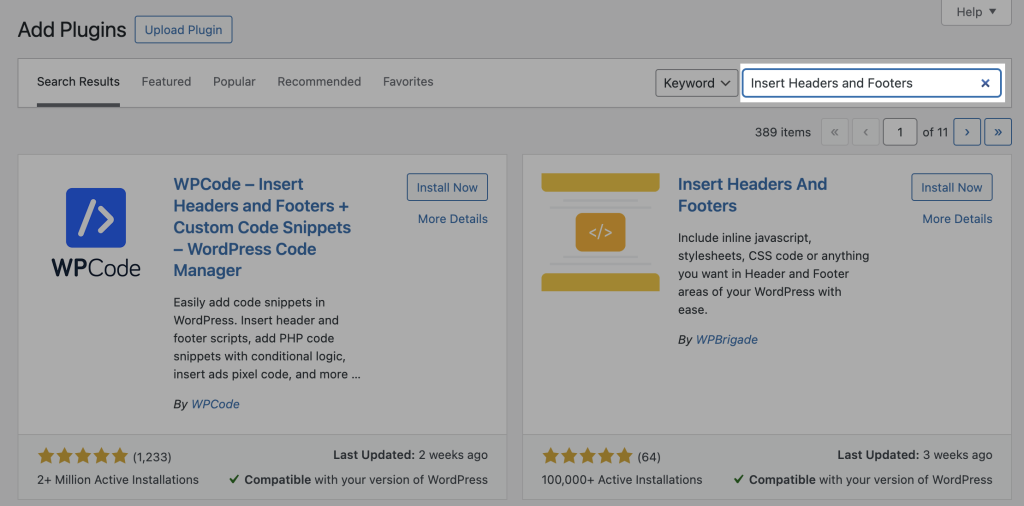1024x506 pixels.
Task: Jump to the first results page arrow
Action: tap(835, 132)
